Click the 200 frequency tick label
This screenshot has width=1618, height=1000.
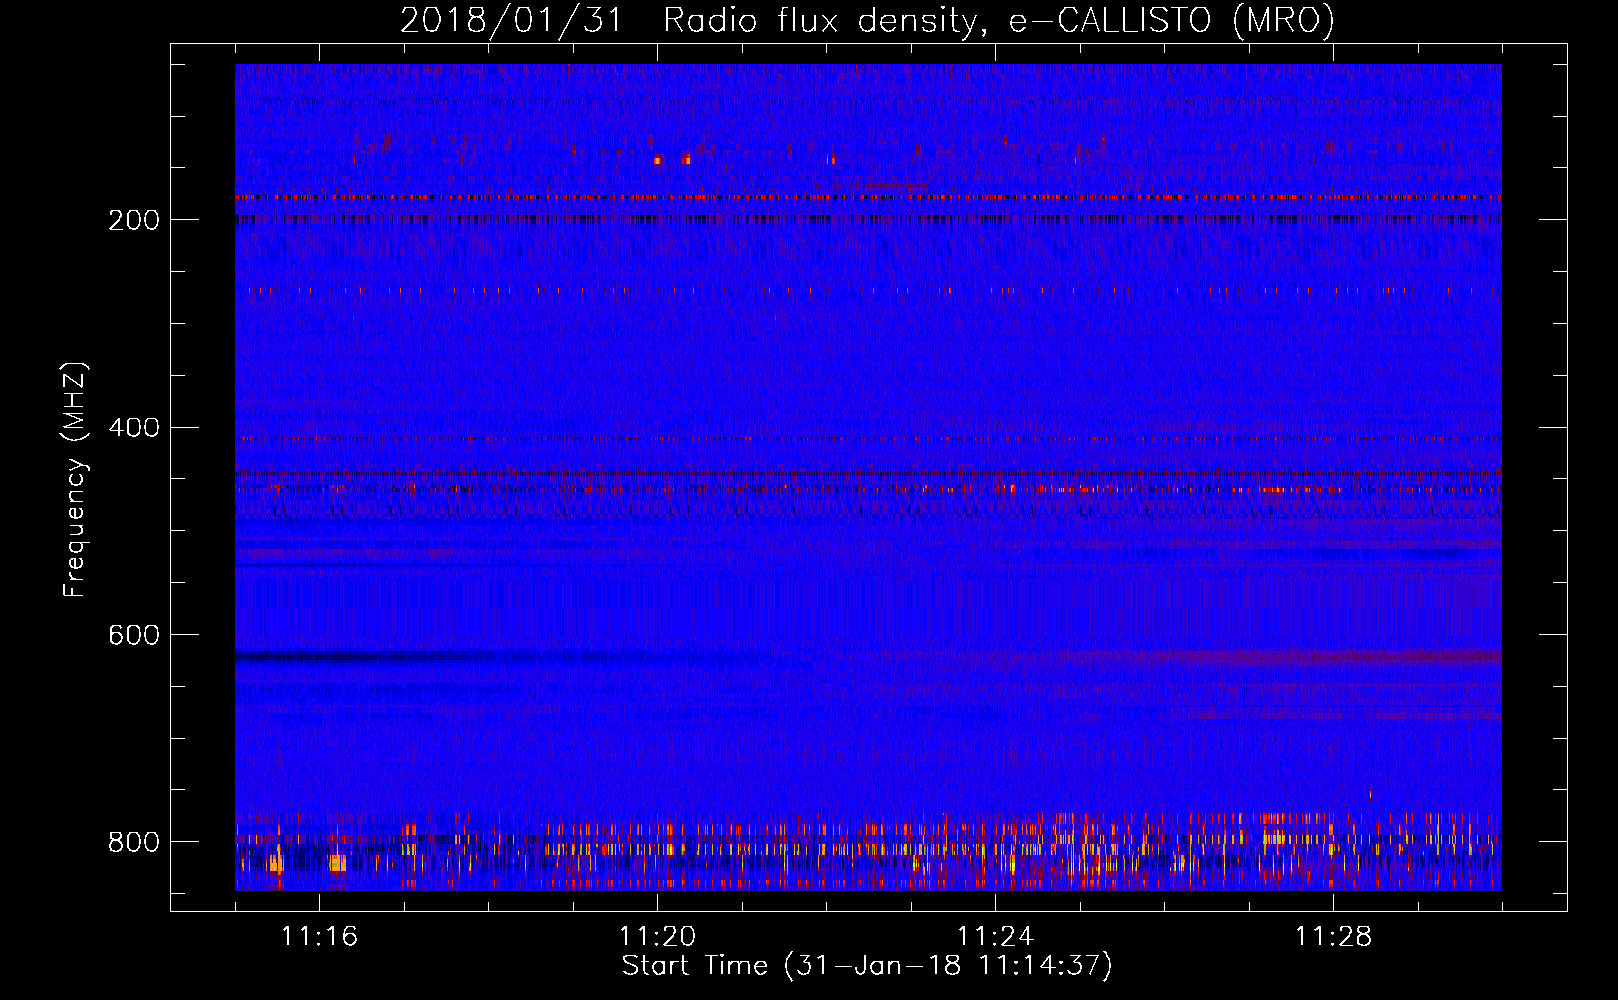134,220
